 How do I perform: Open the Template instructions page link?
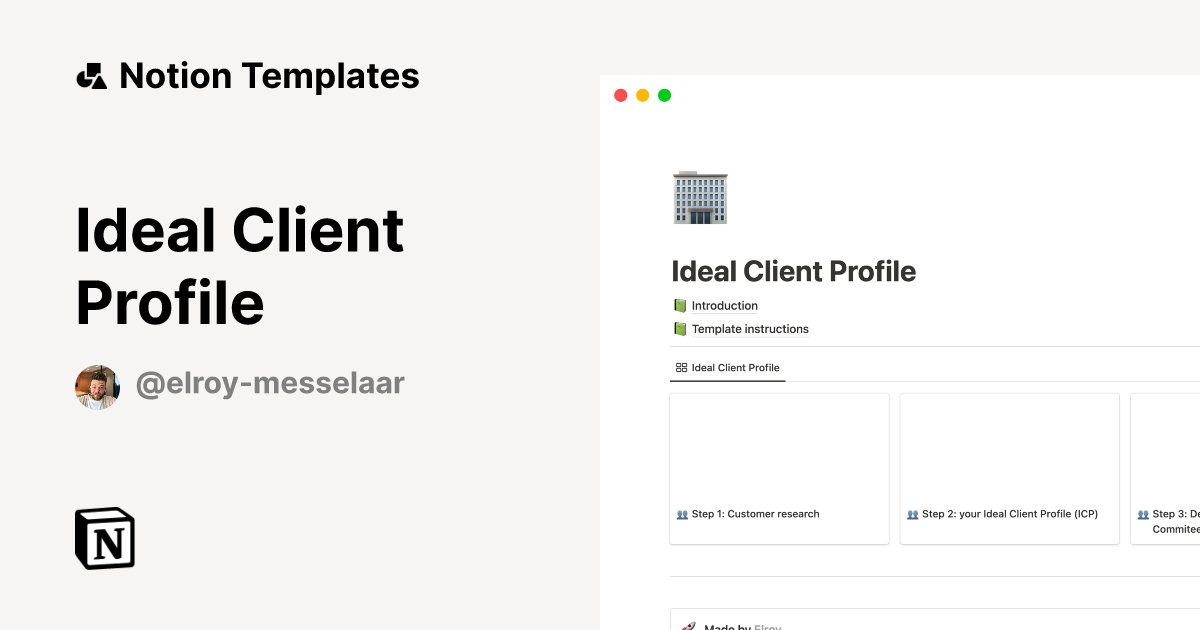click(x=750, y=329)
